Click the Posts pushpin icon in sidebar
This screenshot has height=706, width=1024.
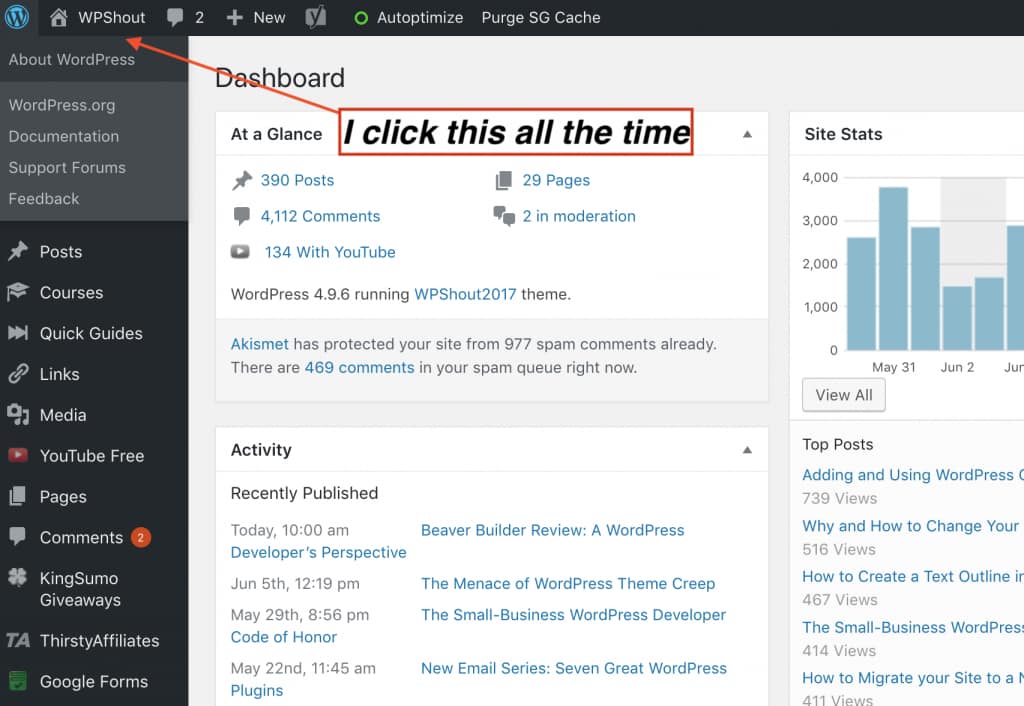18,252
